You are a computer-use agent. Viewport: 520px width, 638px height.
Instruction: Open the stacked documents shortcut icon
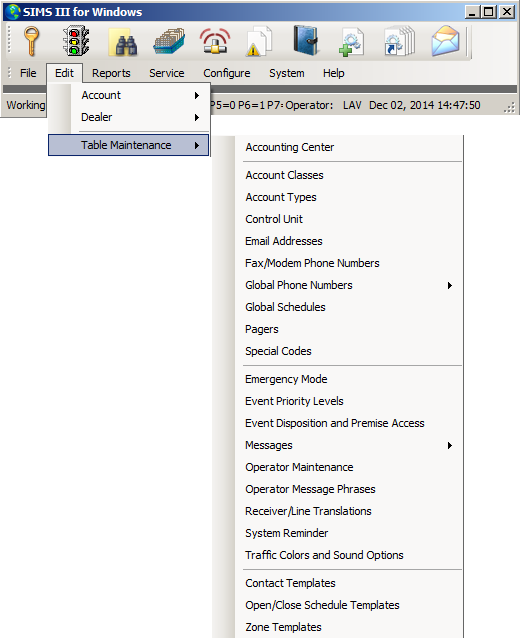coord(399,41)
